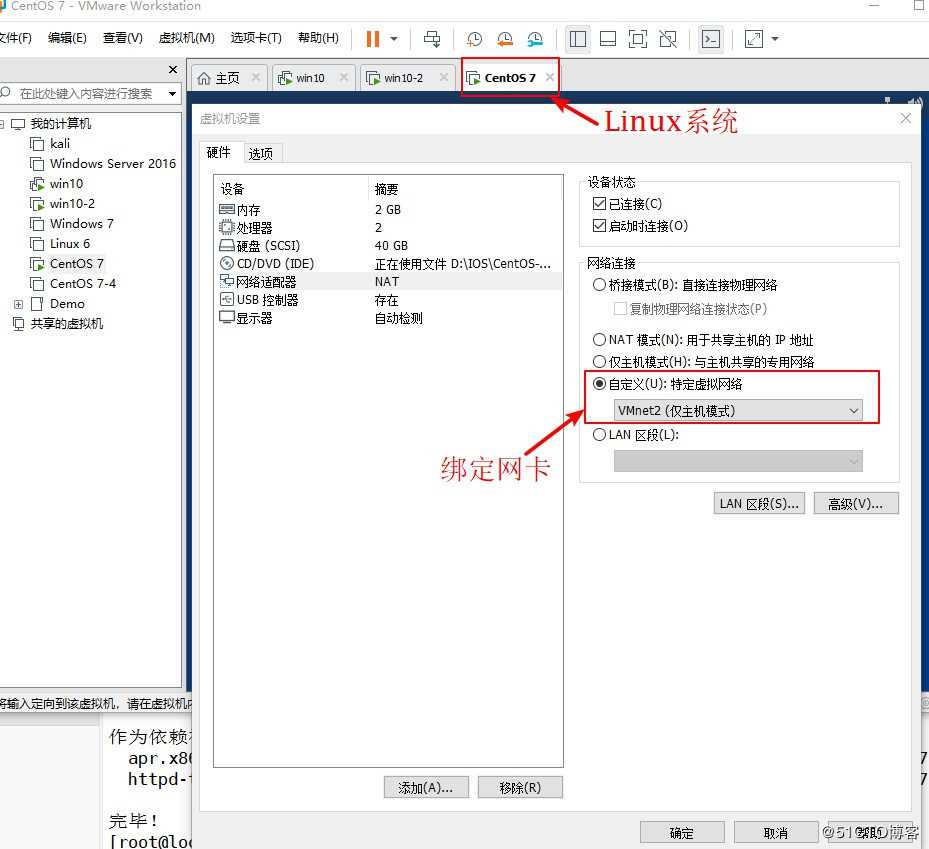Select NAT 模式(N) radio button
Screen dimensions: 929x849
pos(599,339)
